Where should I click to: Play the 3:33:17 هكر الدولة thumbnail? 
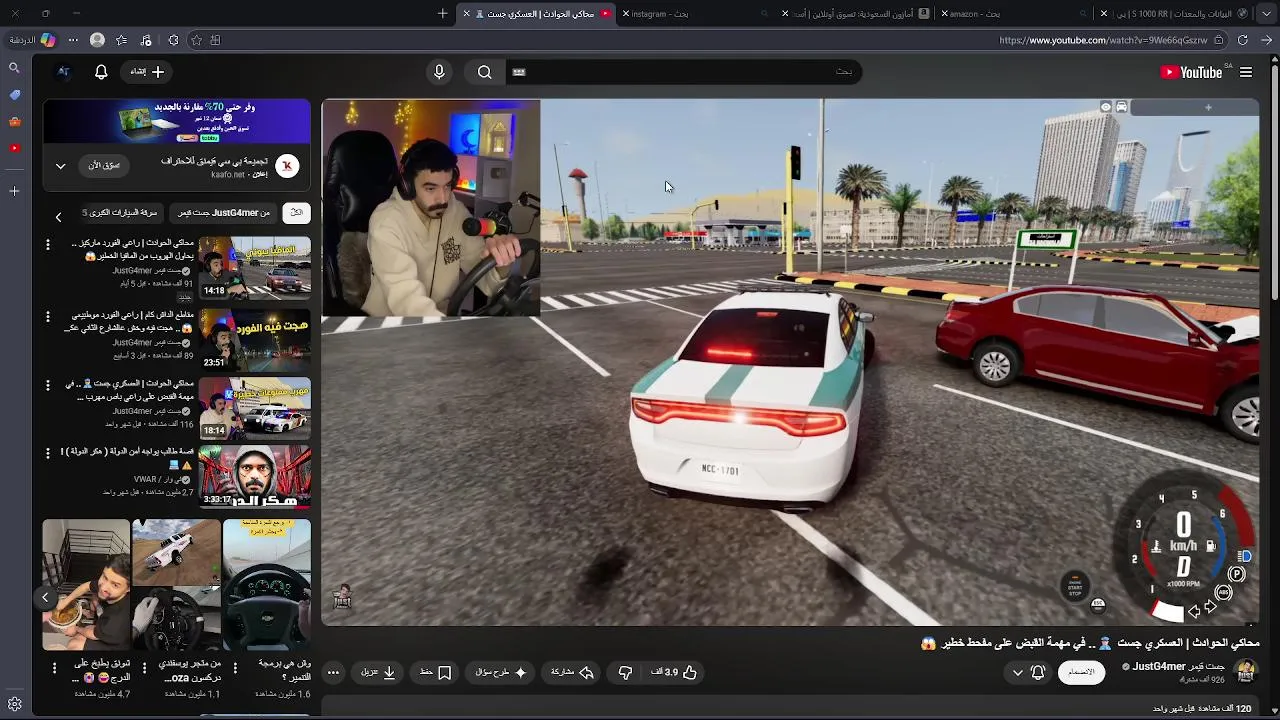254,477
